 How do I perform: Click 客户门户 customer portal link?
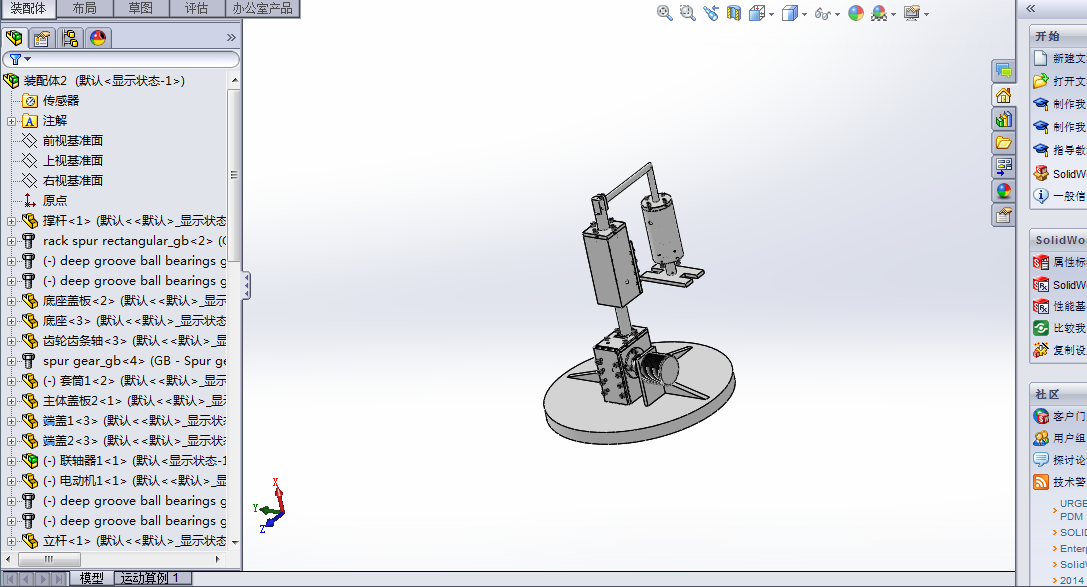click(x=1069, y=417)
